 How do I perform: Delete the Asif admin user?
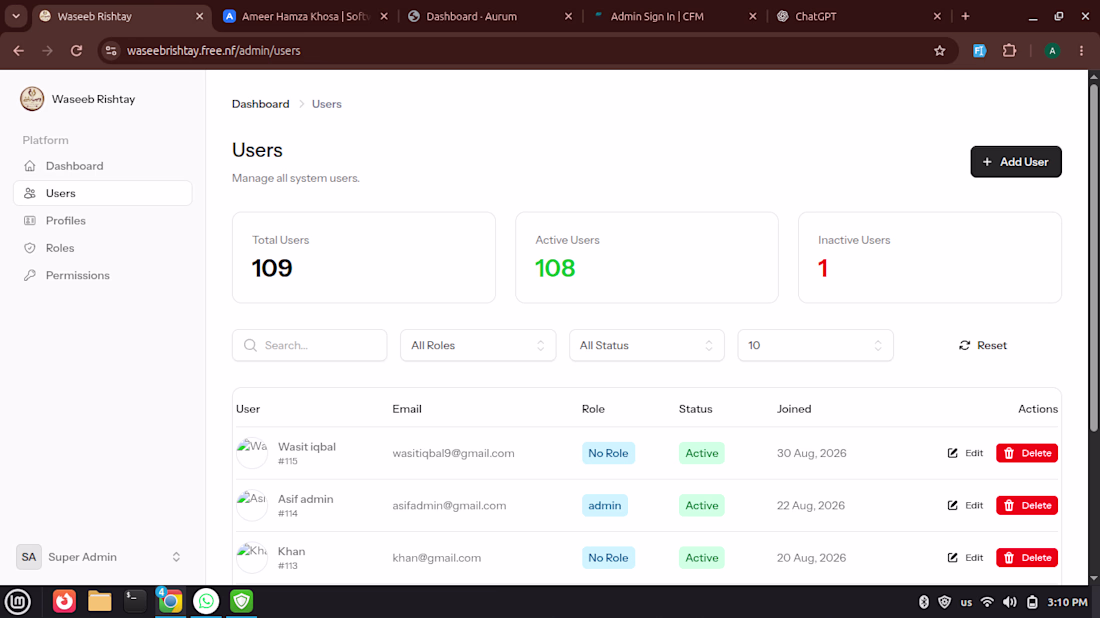point(1027,505)
